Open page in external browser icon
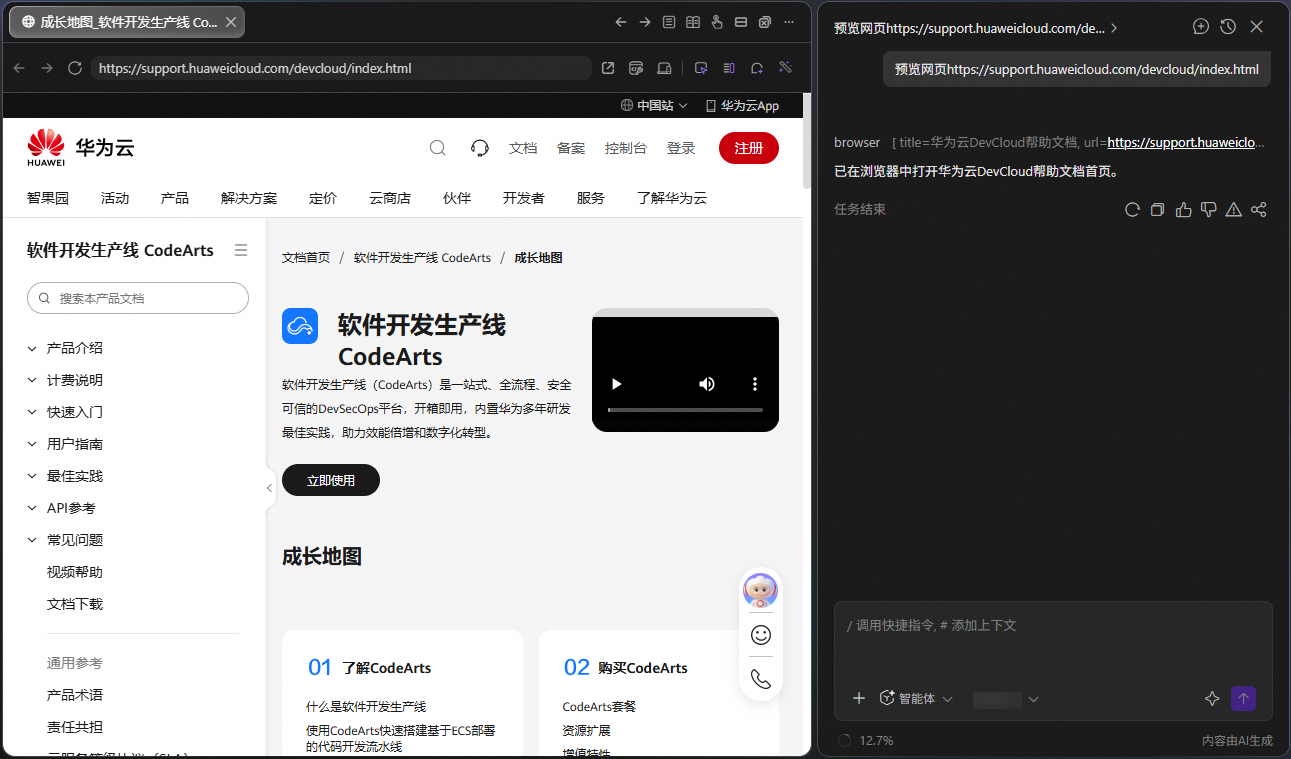1291x759 pixels. pos(608,68)
